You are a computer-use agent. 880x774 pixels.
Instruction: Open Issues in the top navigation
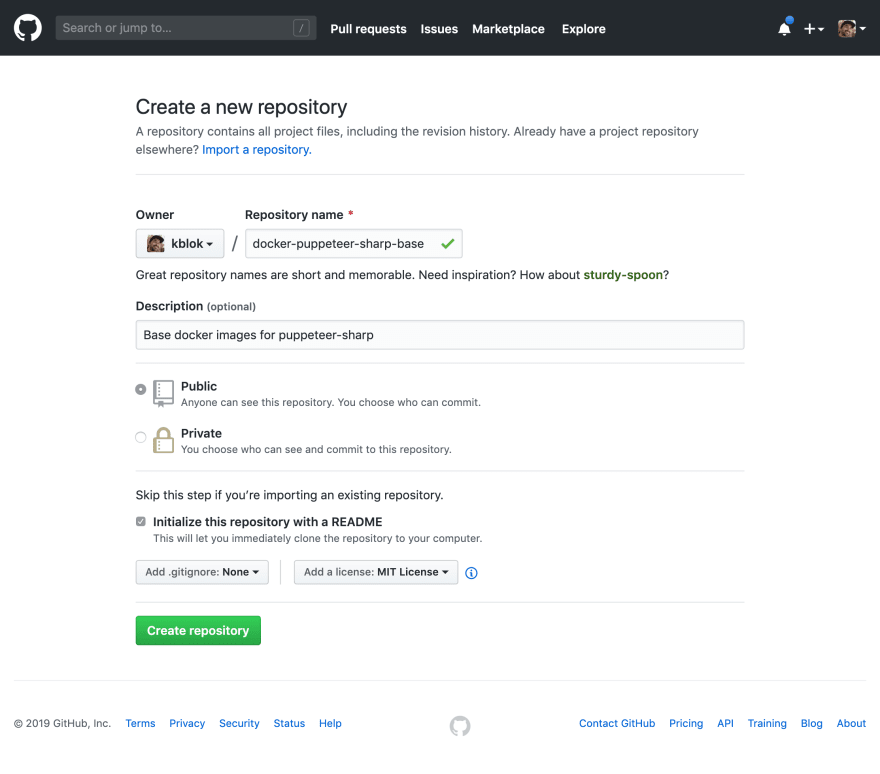439,29
